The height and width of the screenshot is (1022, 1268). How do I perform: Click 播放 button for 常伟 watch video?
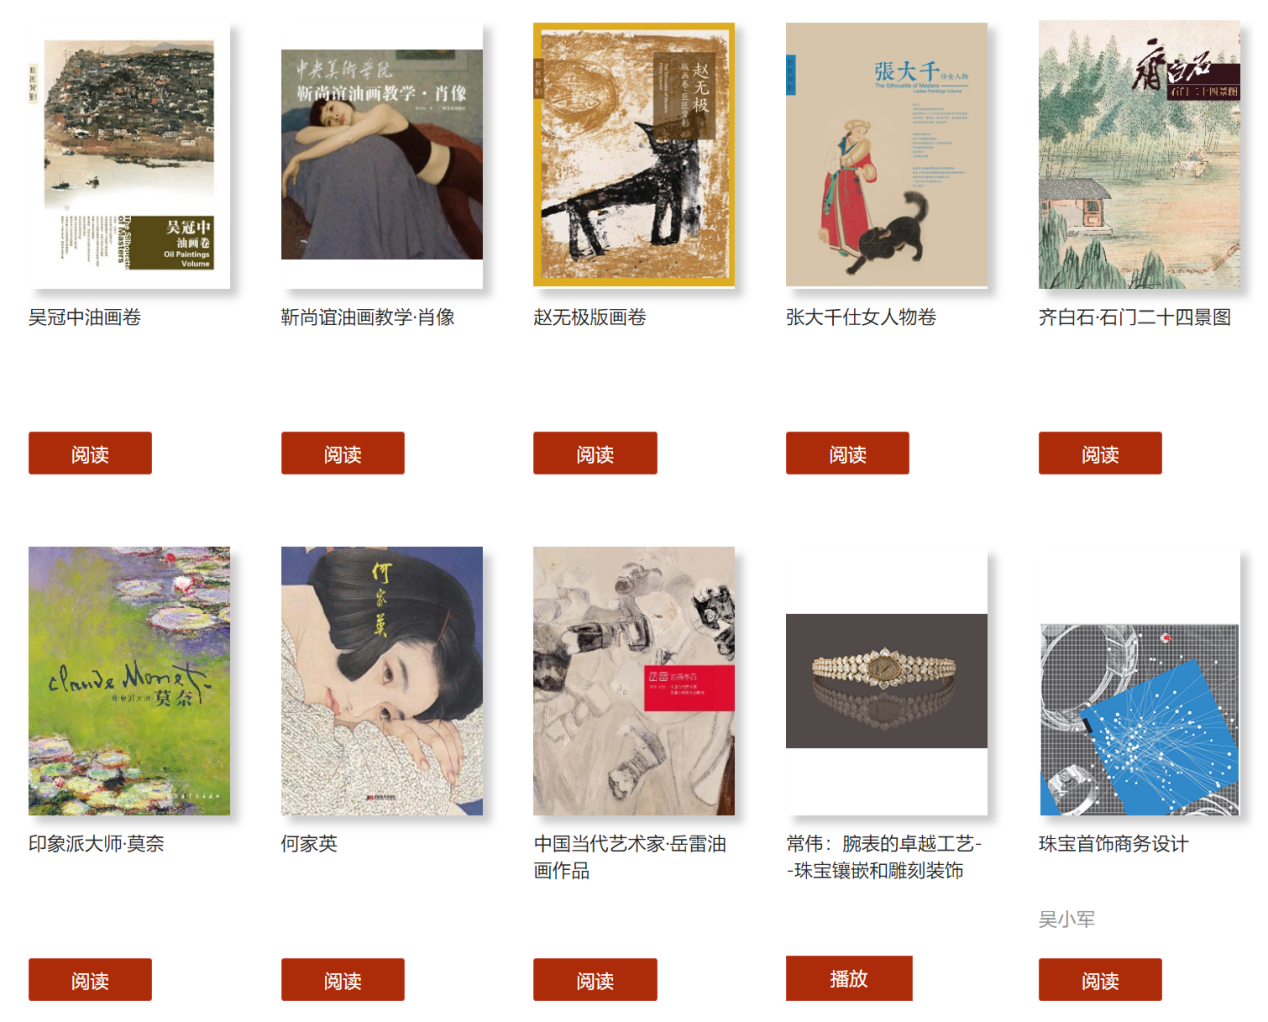849,978
